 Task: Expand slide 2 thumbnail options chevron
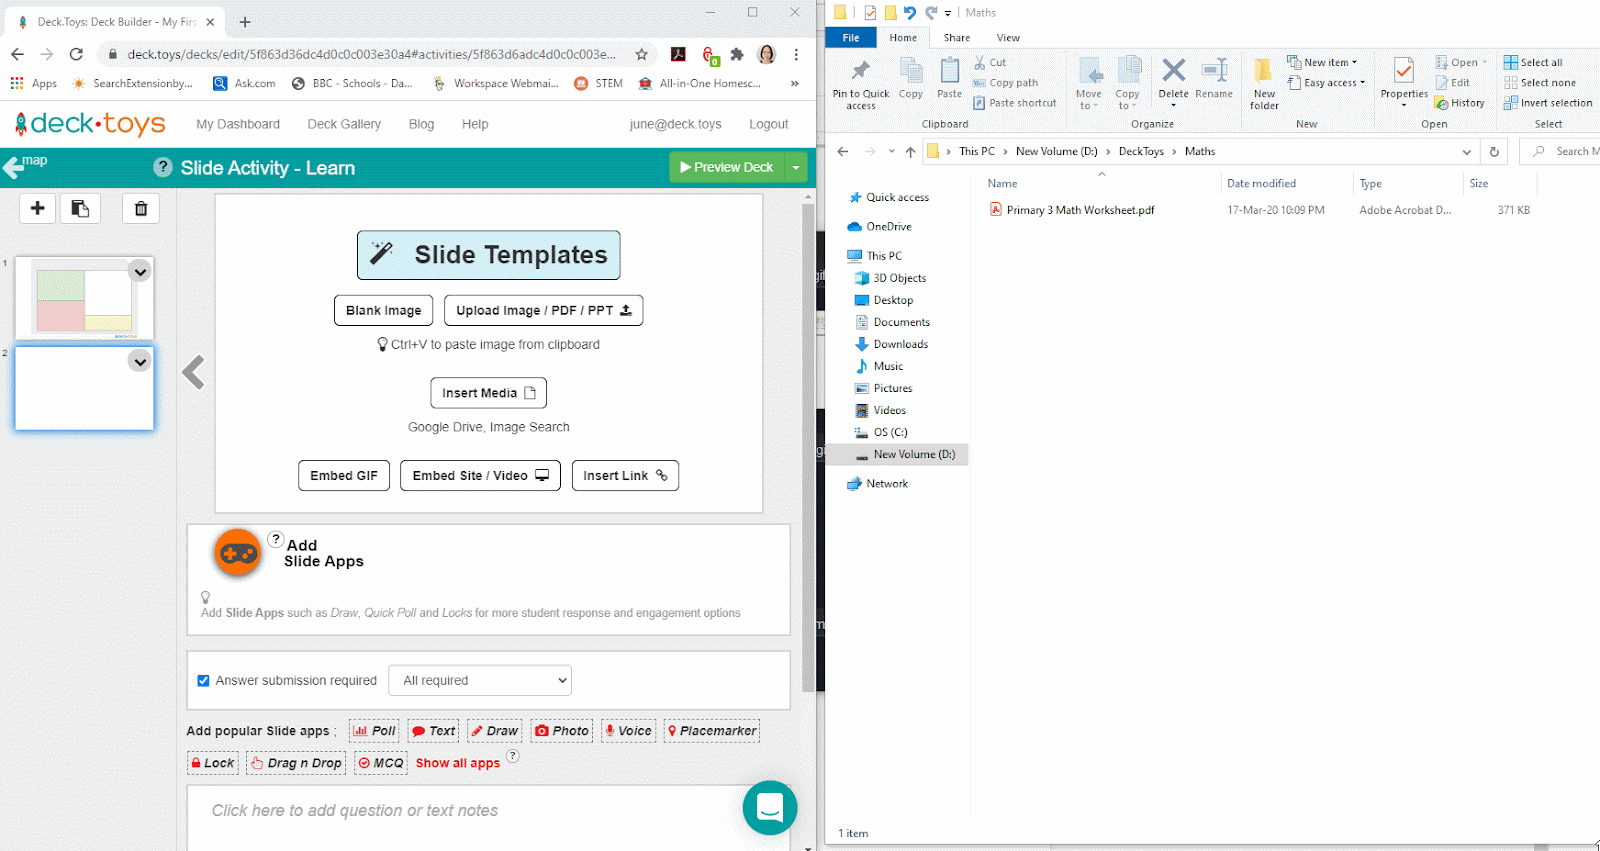click(140, 361)
